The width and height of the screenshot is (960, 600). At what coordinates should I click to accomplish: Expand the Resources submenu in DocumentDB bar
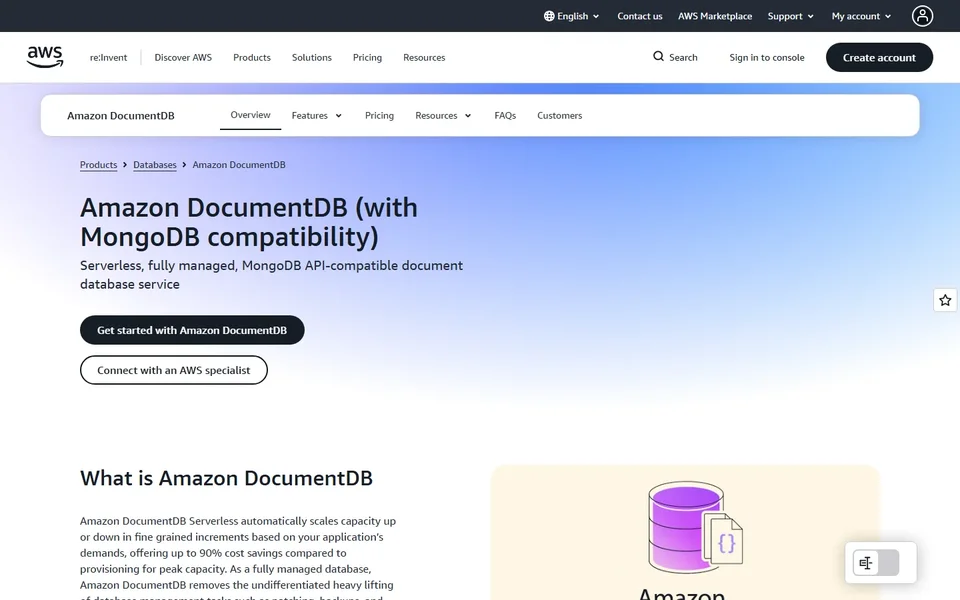point(443,116)
